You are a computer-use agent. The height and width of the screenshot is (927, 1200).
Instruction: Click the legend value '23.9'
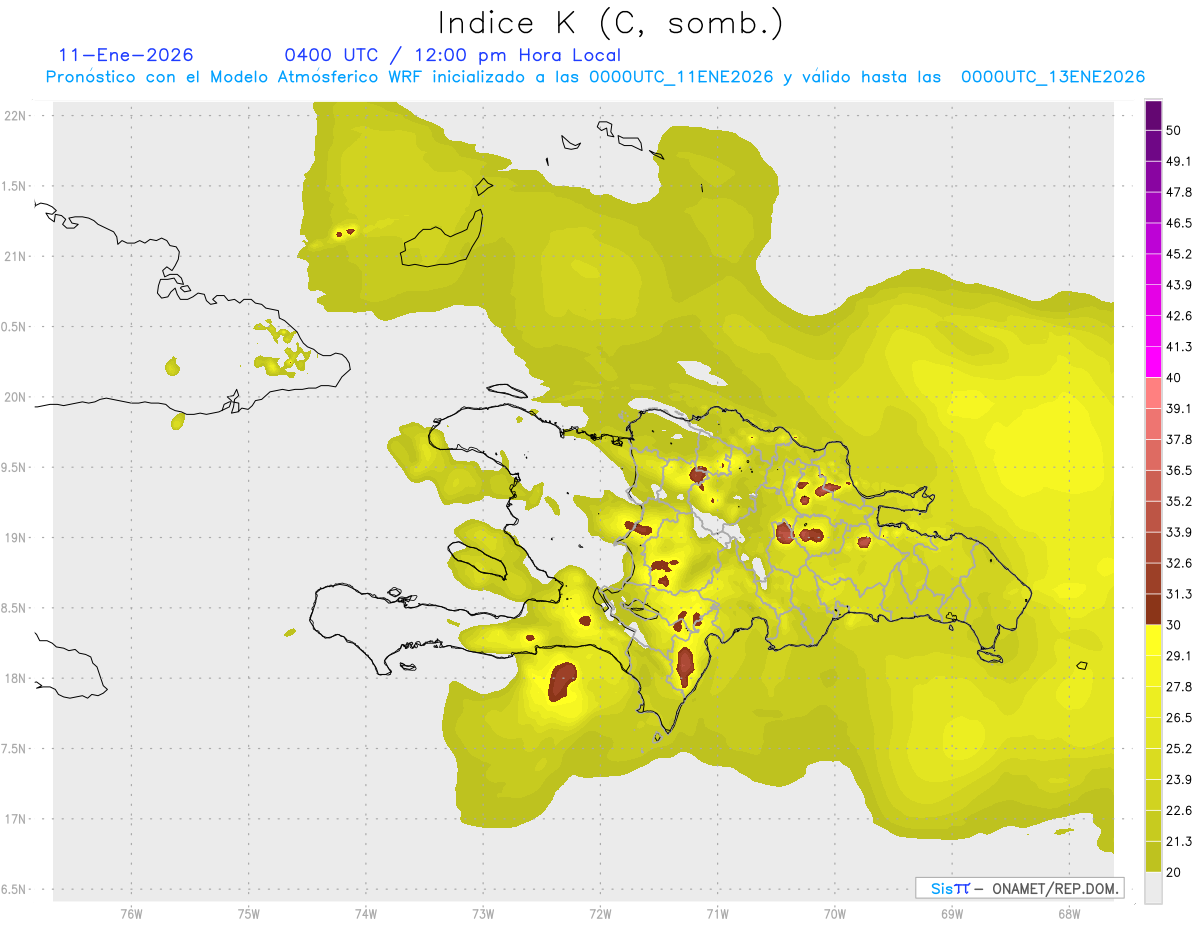[x=1180, y=779]
